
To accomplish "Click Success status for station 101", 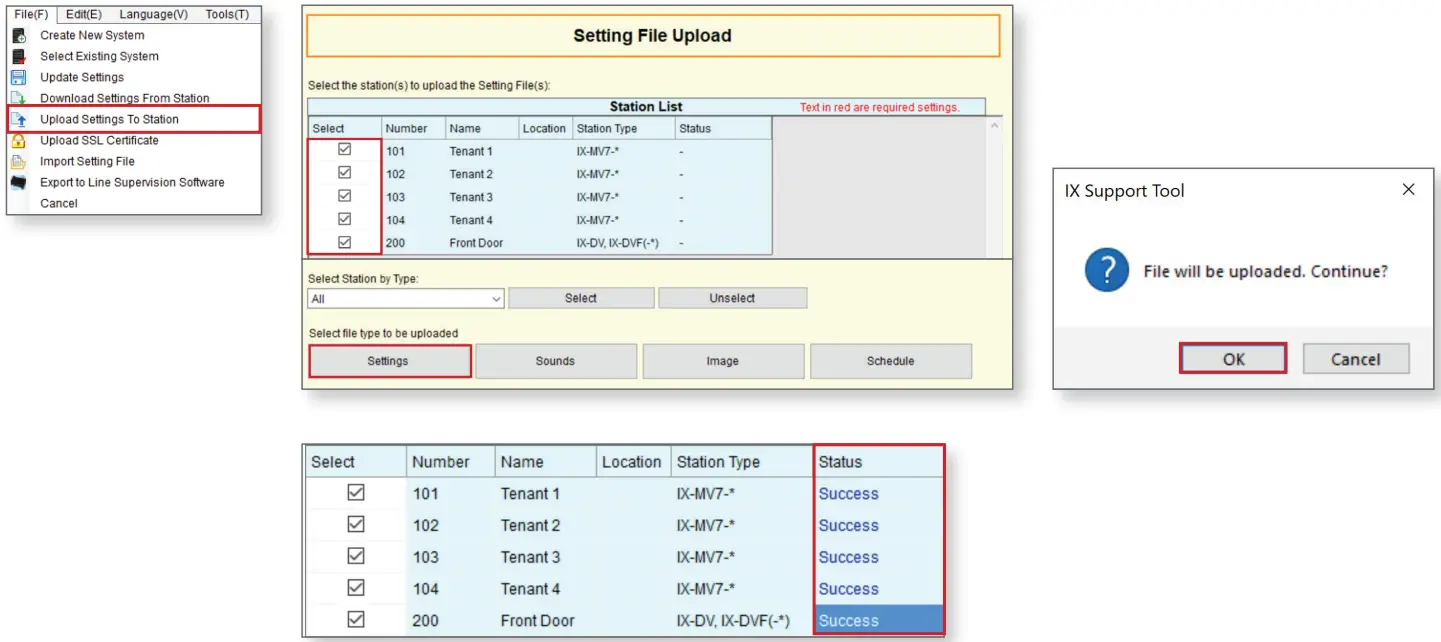I will [848, 493].
